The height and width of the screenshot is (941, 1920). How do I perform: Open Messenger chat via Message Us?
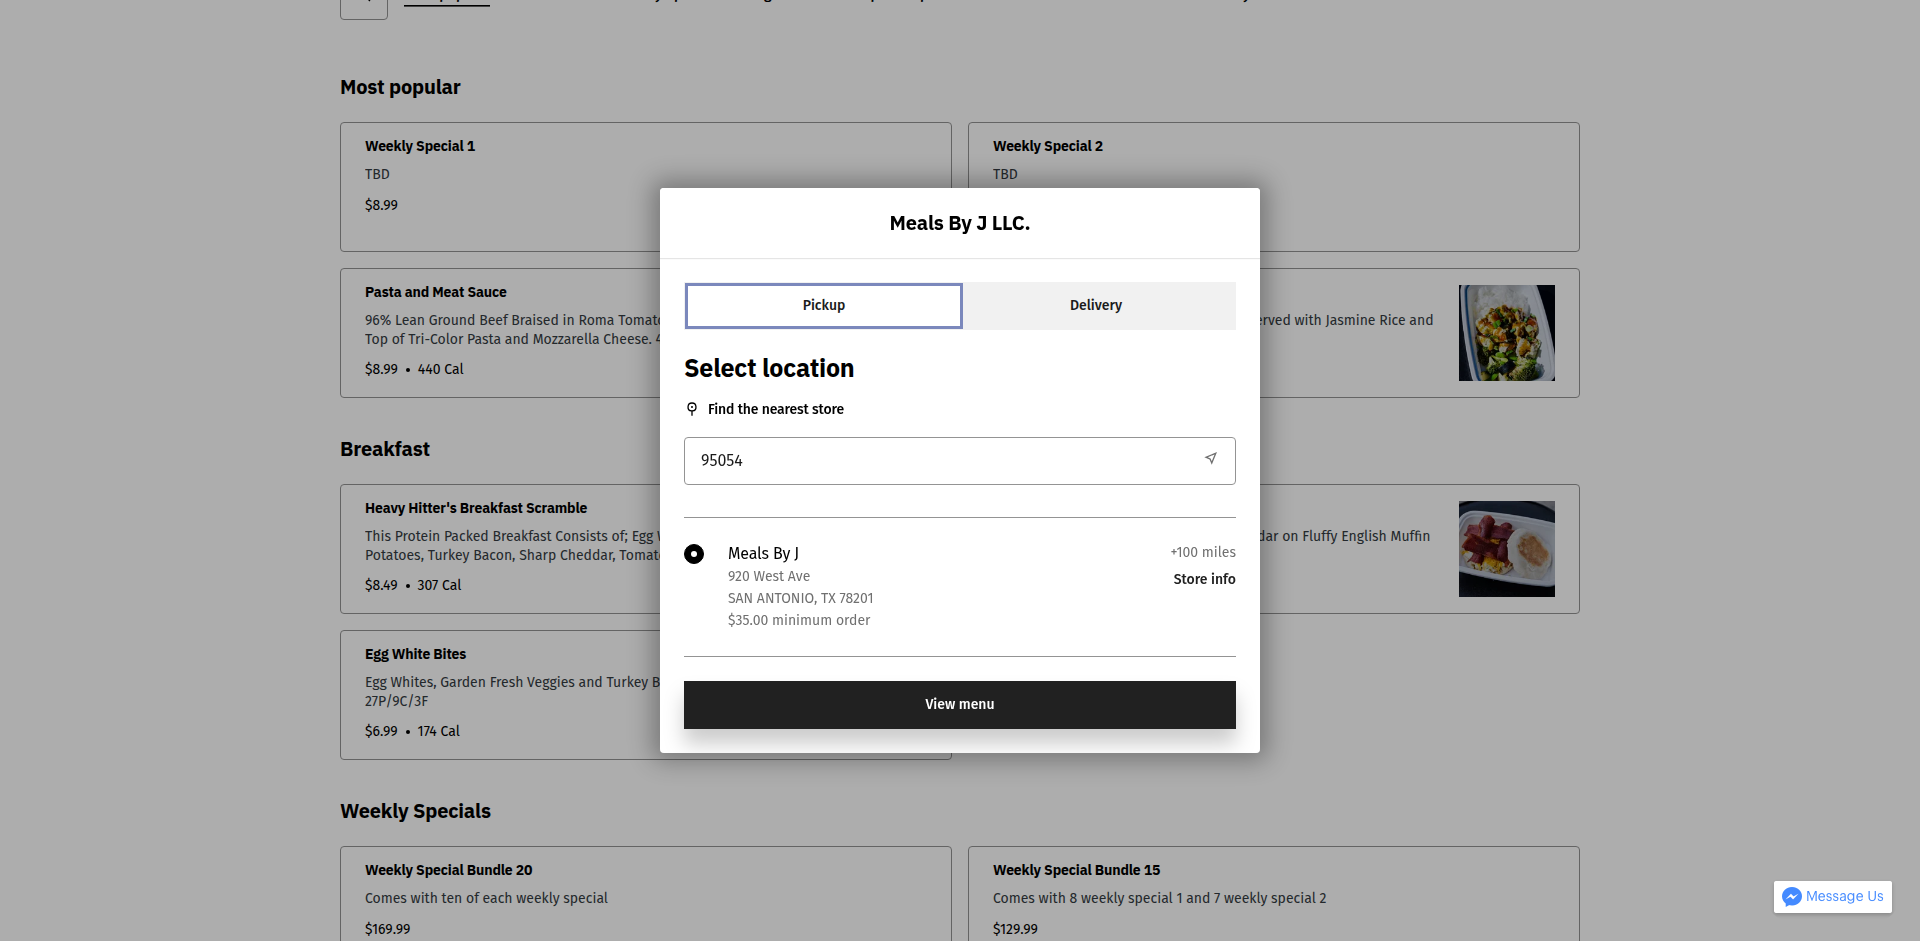pyautogui.click(x=1832, y=897)
